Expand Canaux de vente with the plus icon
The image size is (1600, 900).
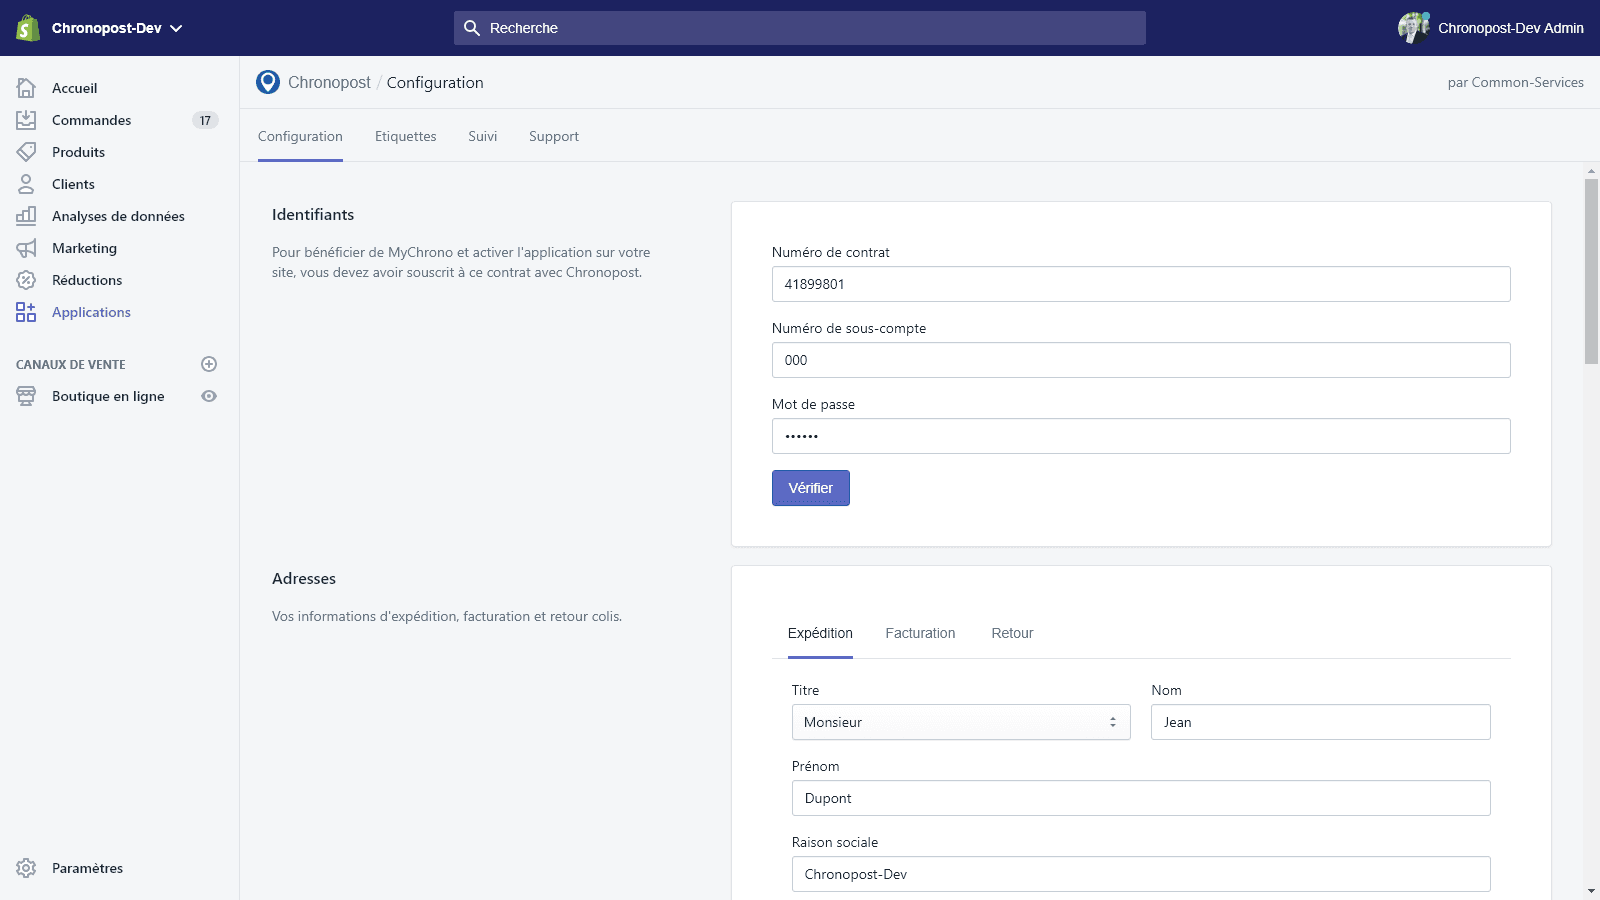click(208, 364)
